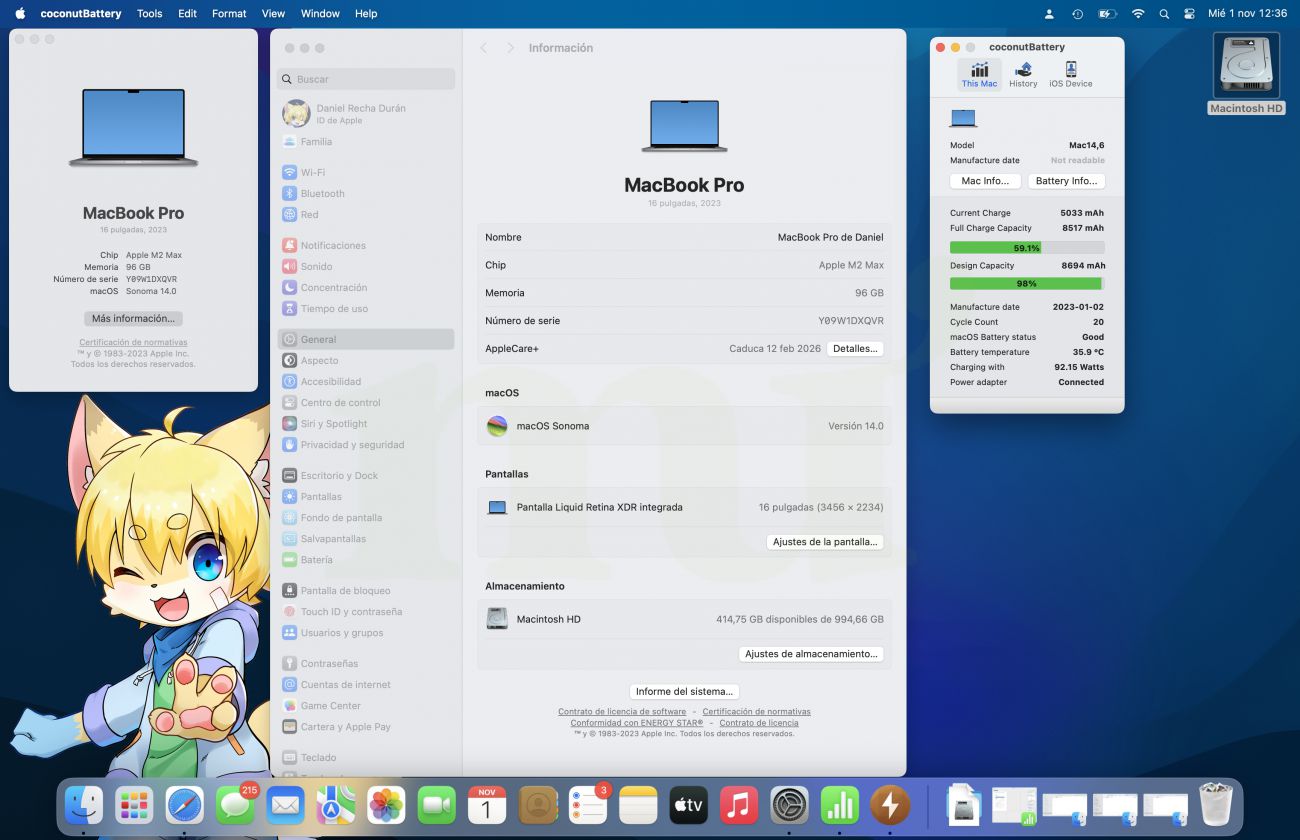The width and height of the screenshot is (1300, 840).
Task: Open the Contrato de licencia link
Action: pos(759,723)
